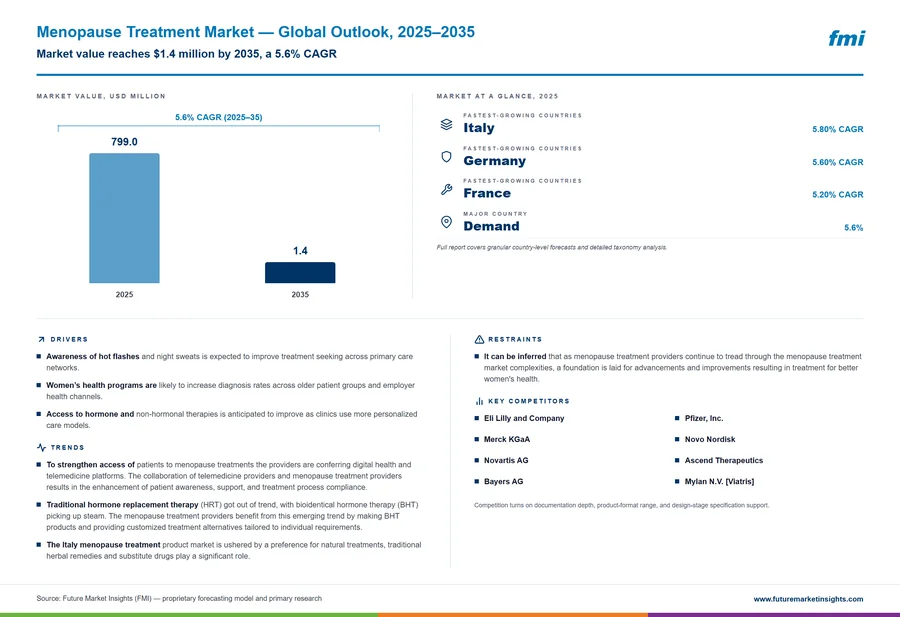
Task: Click the warning triangle icon next to Restraints
Action: 479,339
